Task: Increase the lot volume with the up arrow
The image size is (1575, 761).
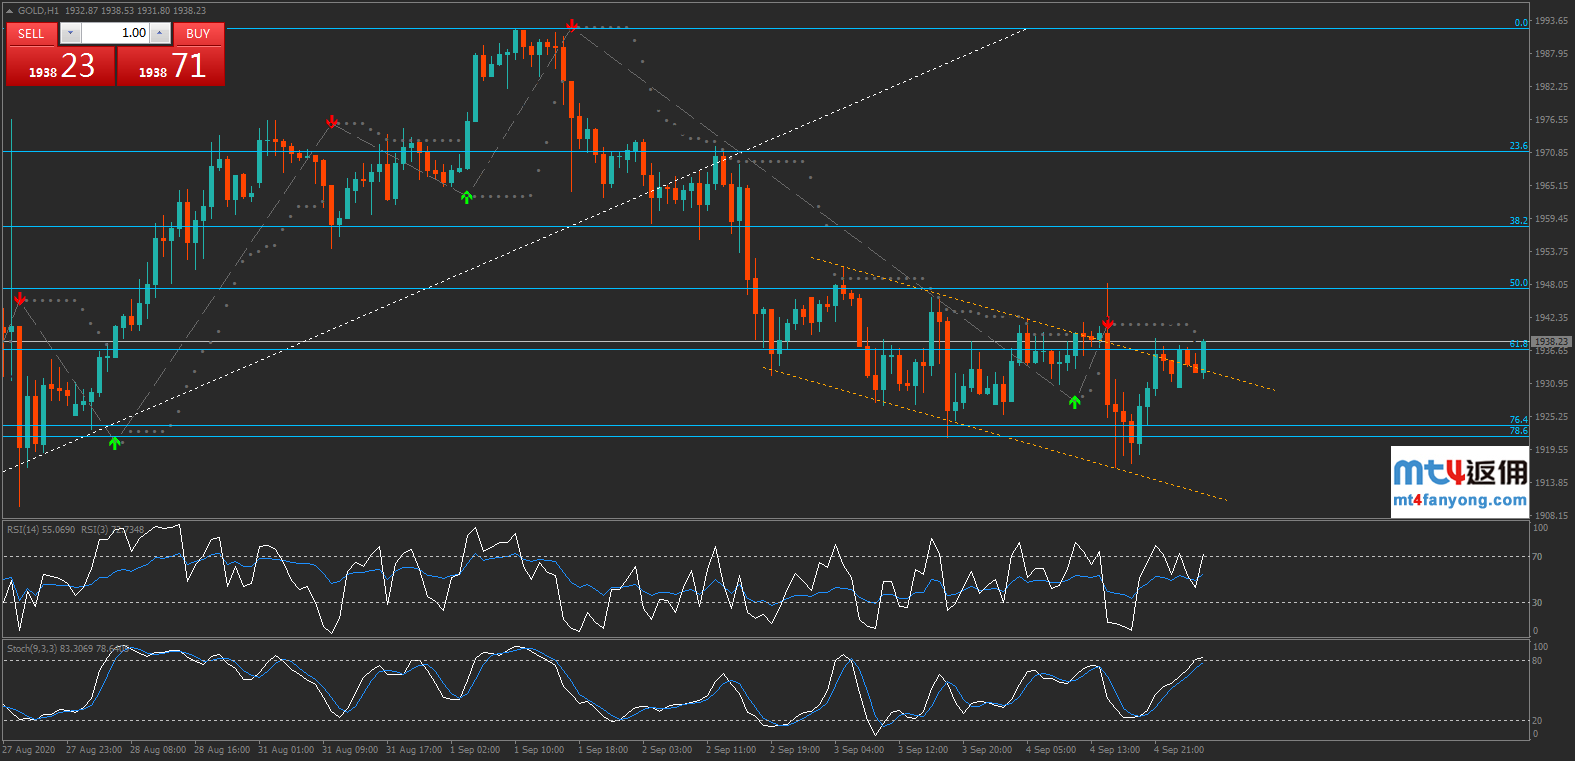Action: point(160,33)
